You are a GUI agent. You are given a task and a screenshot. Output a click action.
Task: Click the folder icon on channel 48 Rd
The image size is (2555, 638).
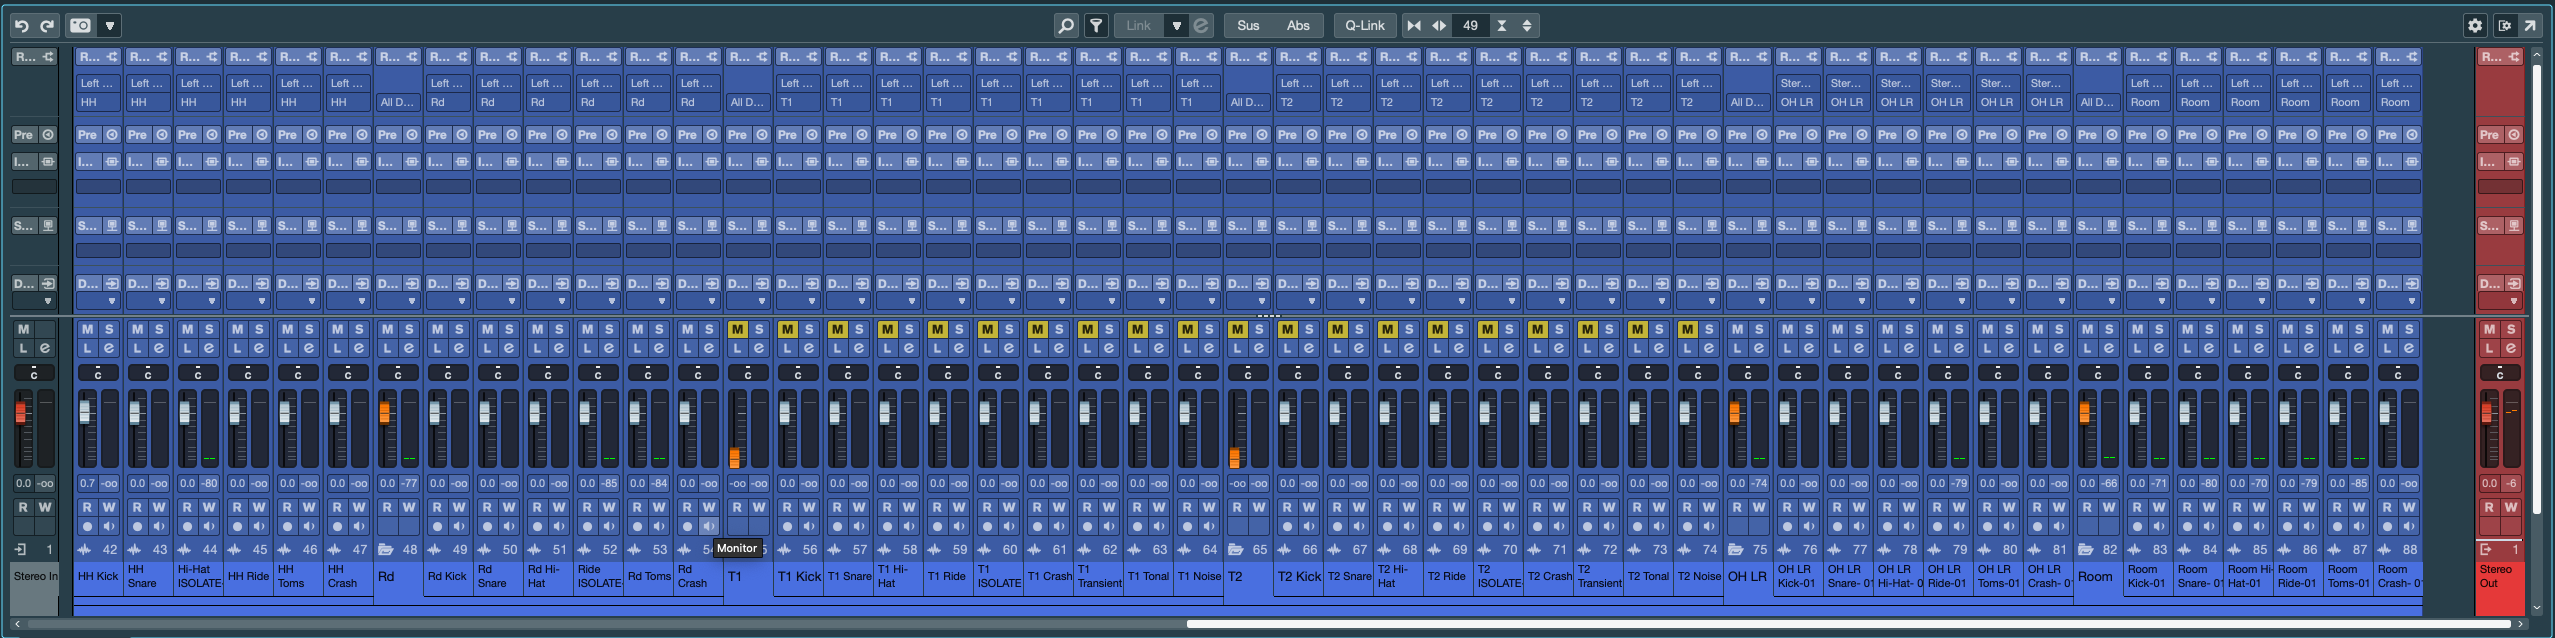(x=386, y=549)
